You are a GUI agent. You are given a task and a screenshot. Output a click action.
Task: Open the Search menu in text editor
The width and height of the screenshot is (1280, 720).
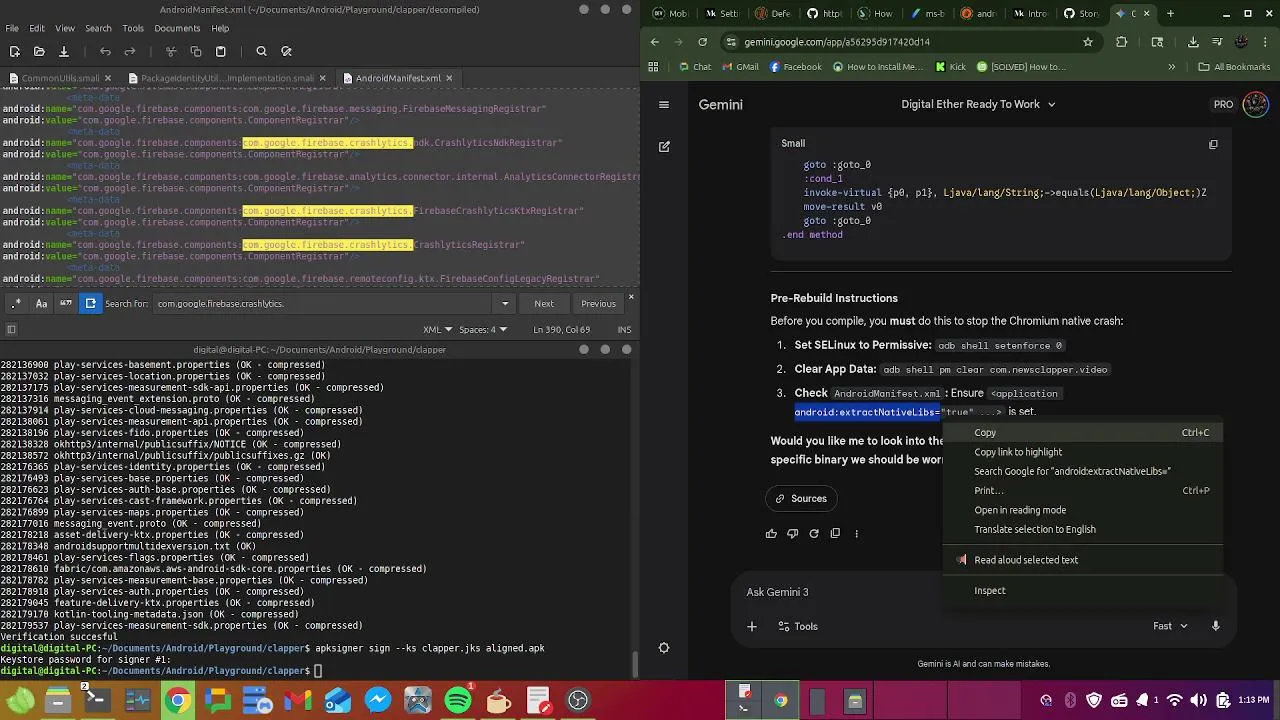pyautogui.click(x=98, y=28)
